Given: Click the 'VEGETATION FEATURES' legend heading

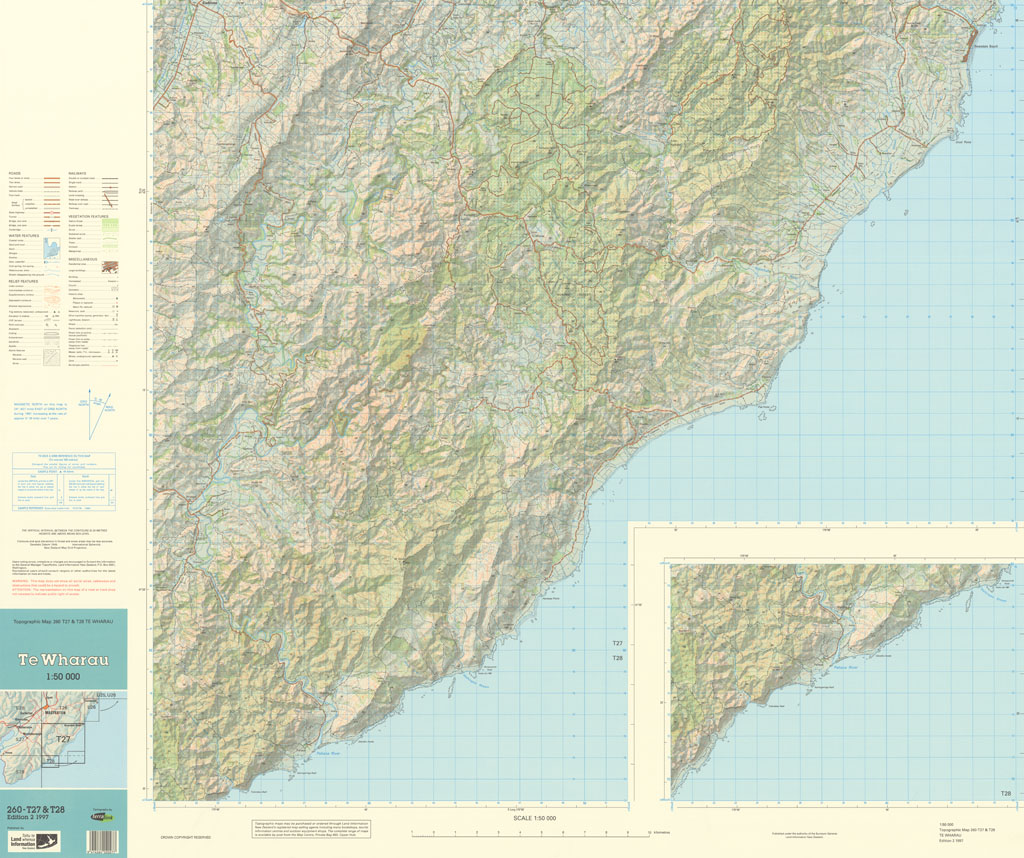Looking at the screenshot, I should click(88, 215).
